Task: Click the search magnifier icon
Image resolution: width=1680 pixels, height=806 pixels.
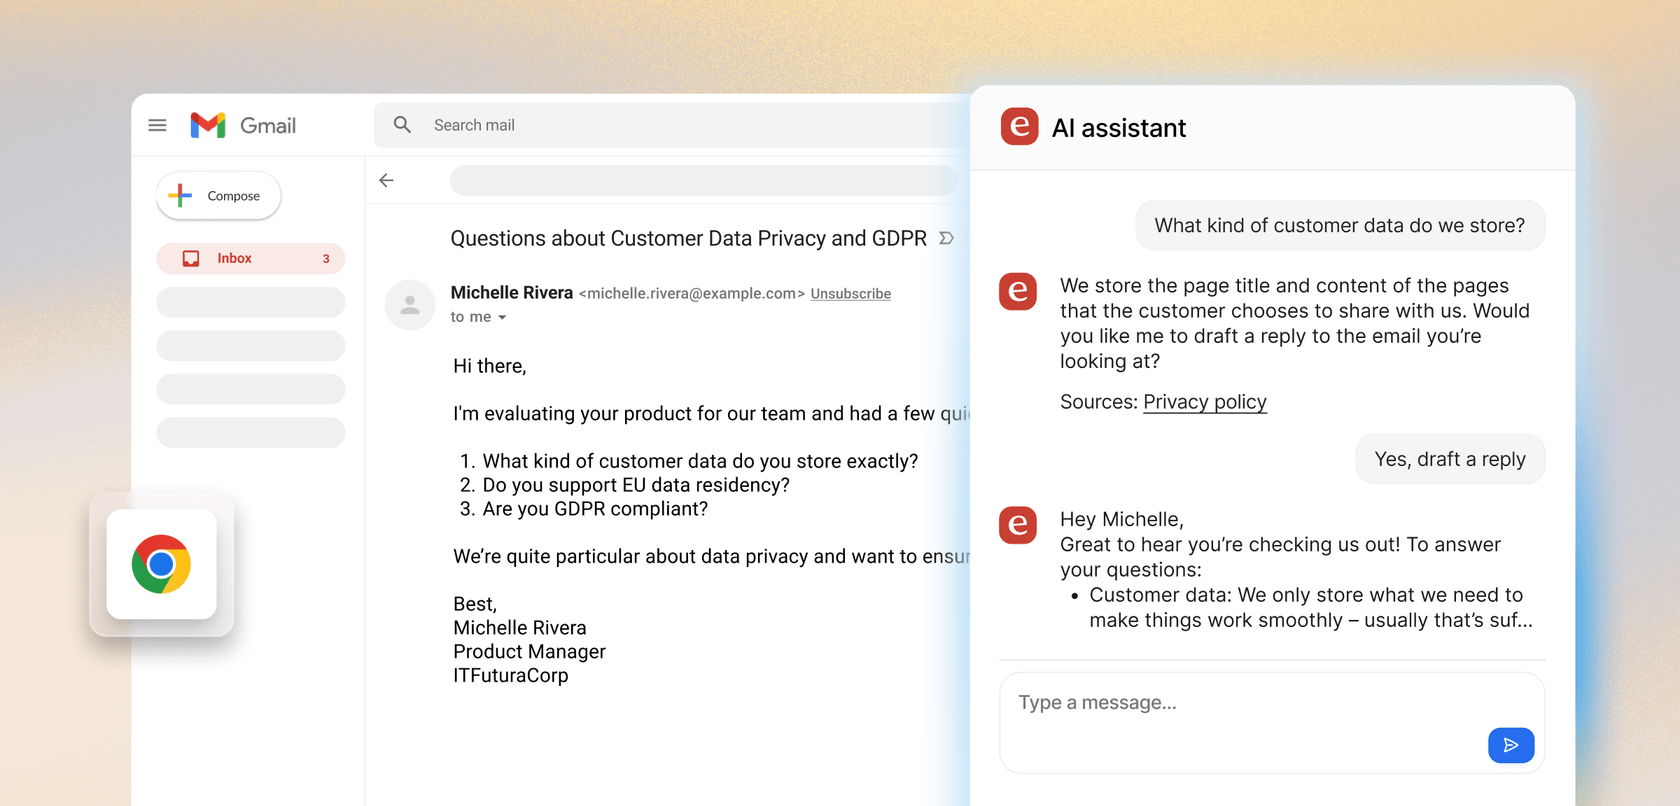Action: 402,125
